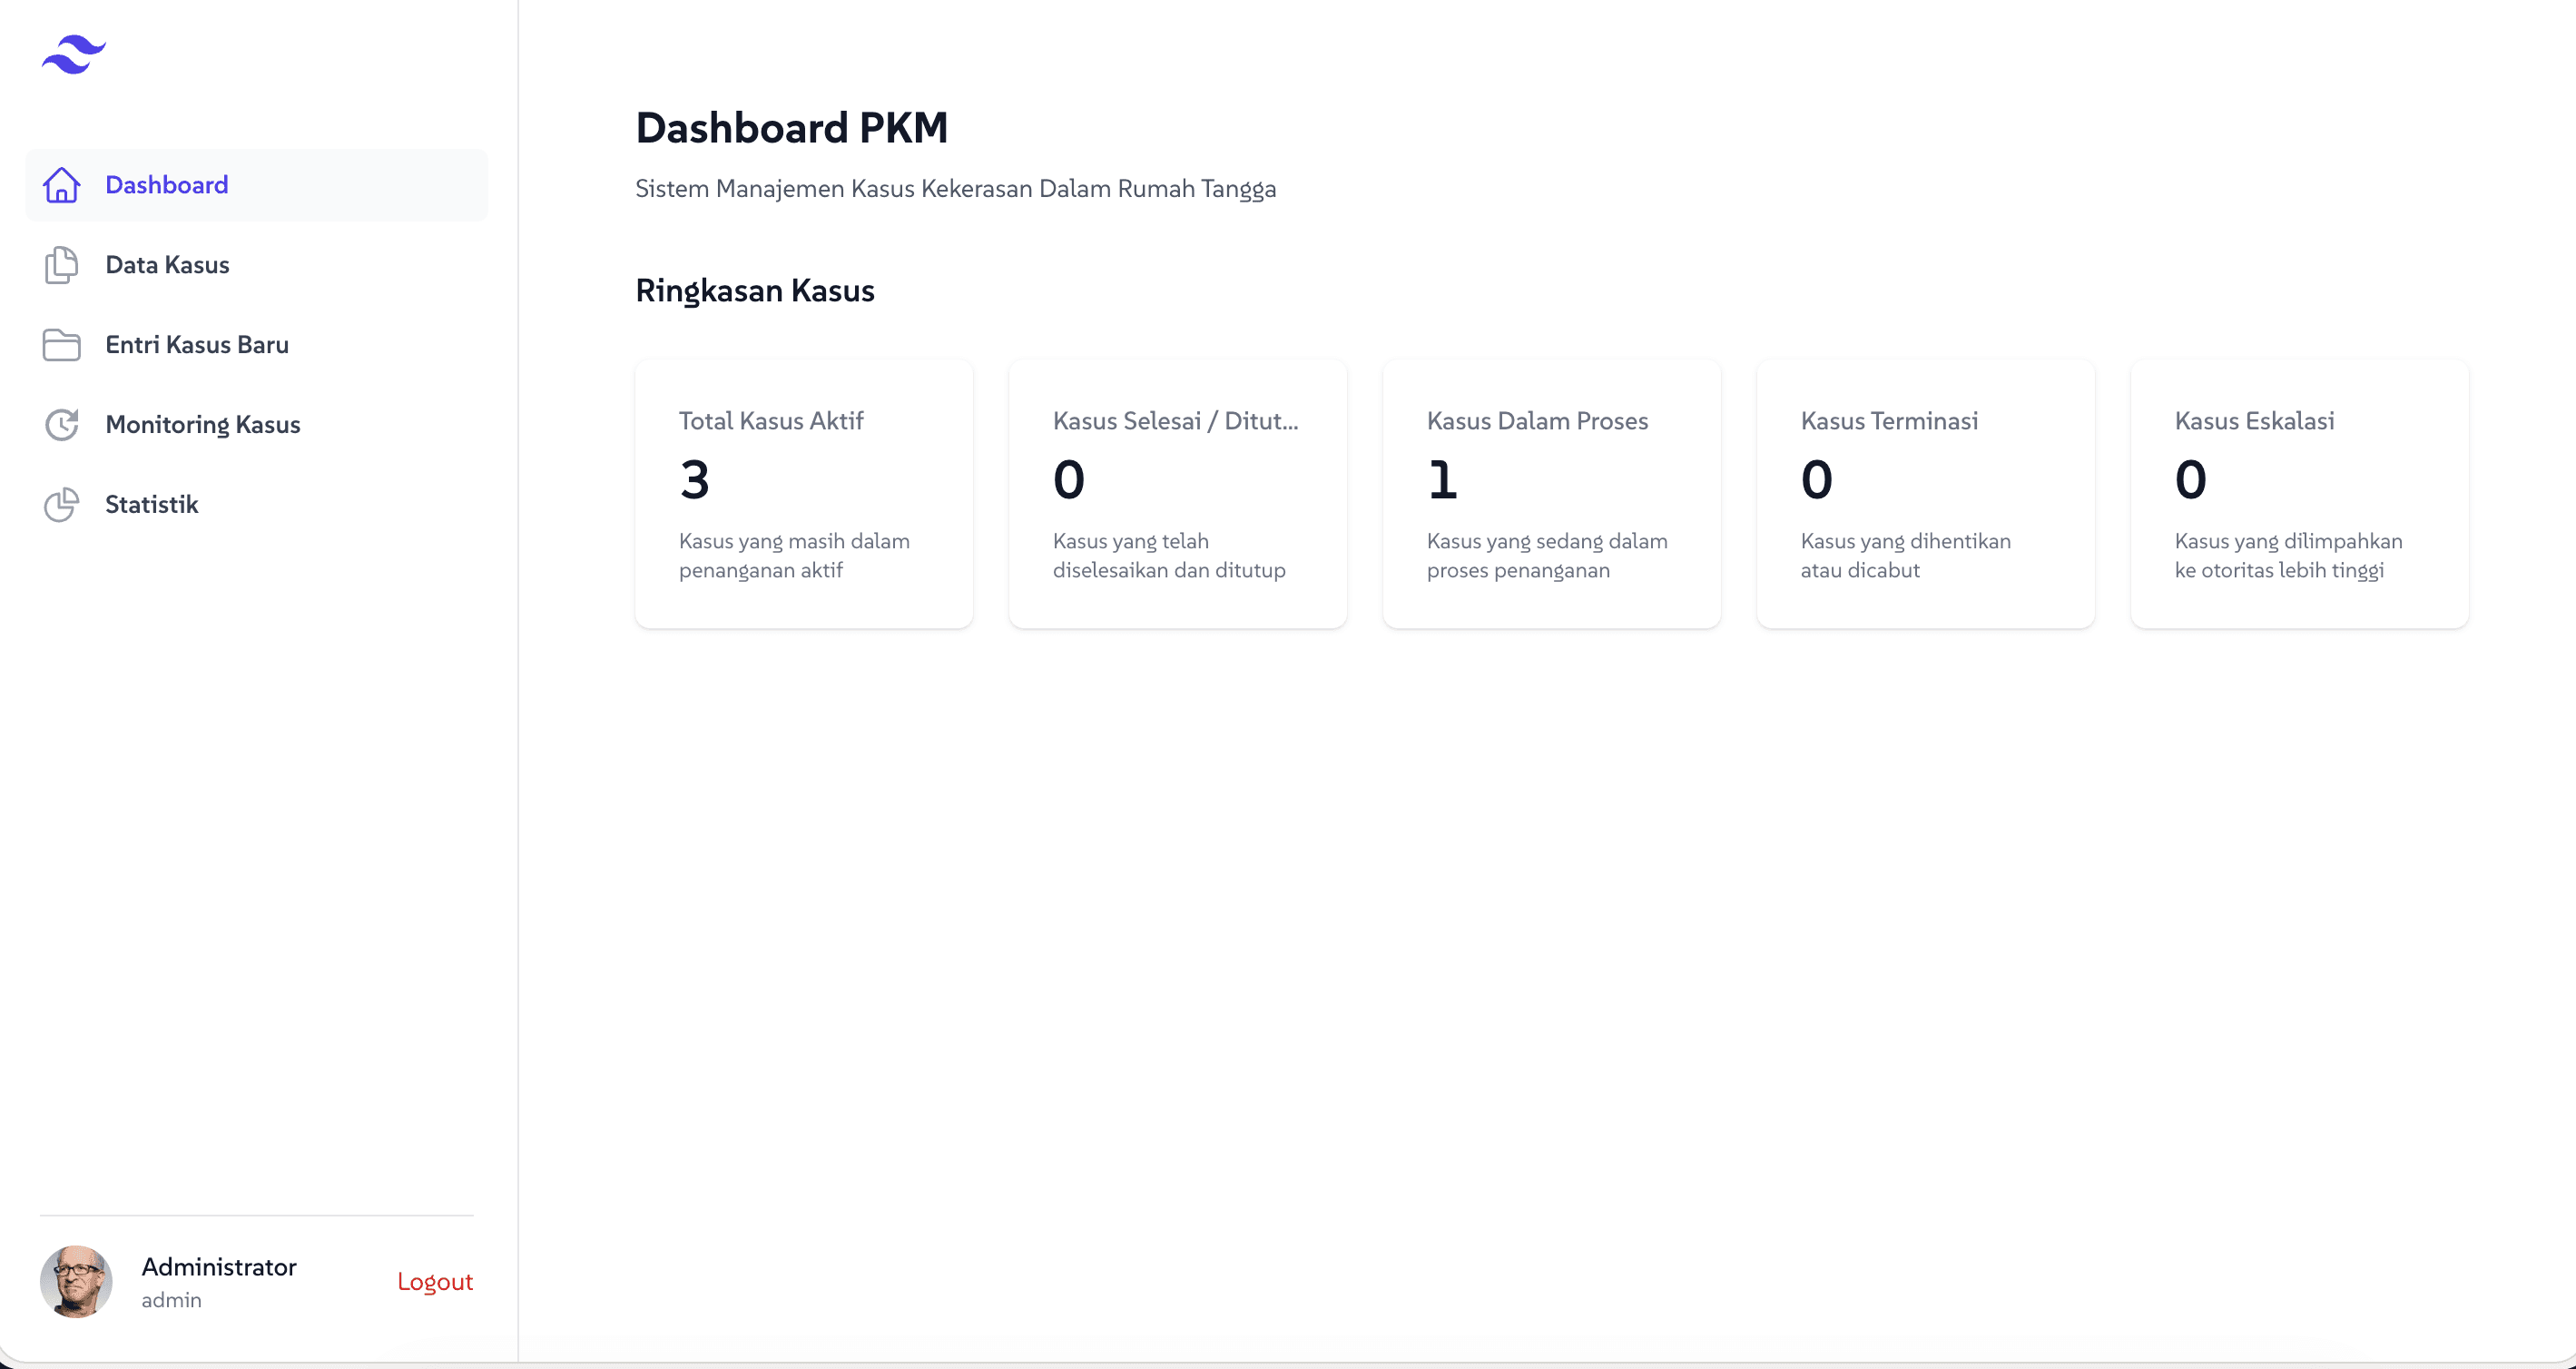Click the Logout link
This screenshot has width=2576, height=1369.
click(x=435, y=1281)
